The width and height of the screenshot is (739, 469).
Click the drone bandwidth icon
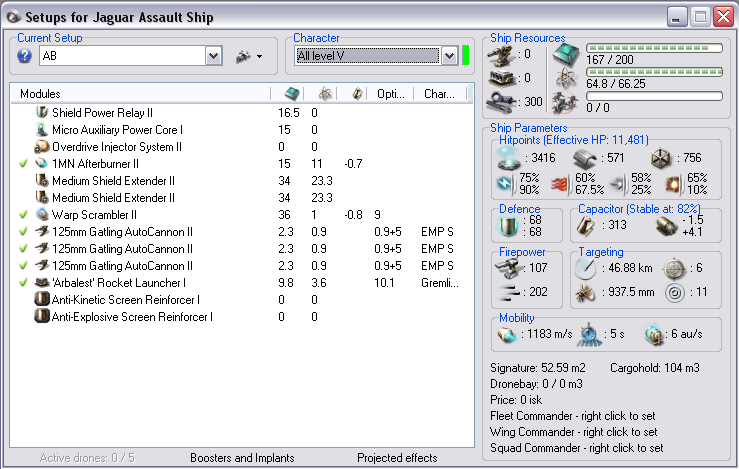tap(566, 103)
